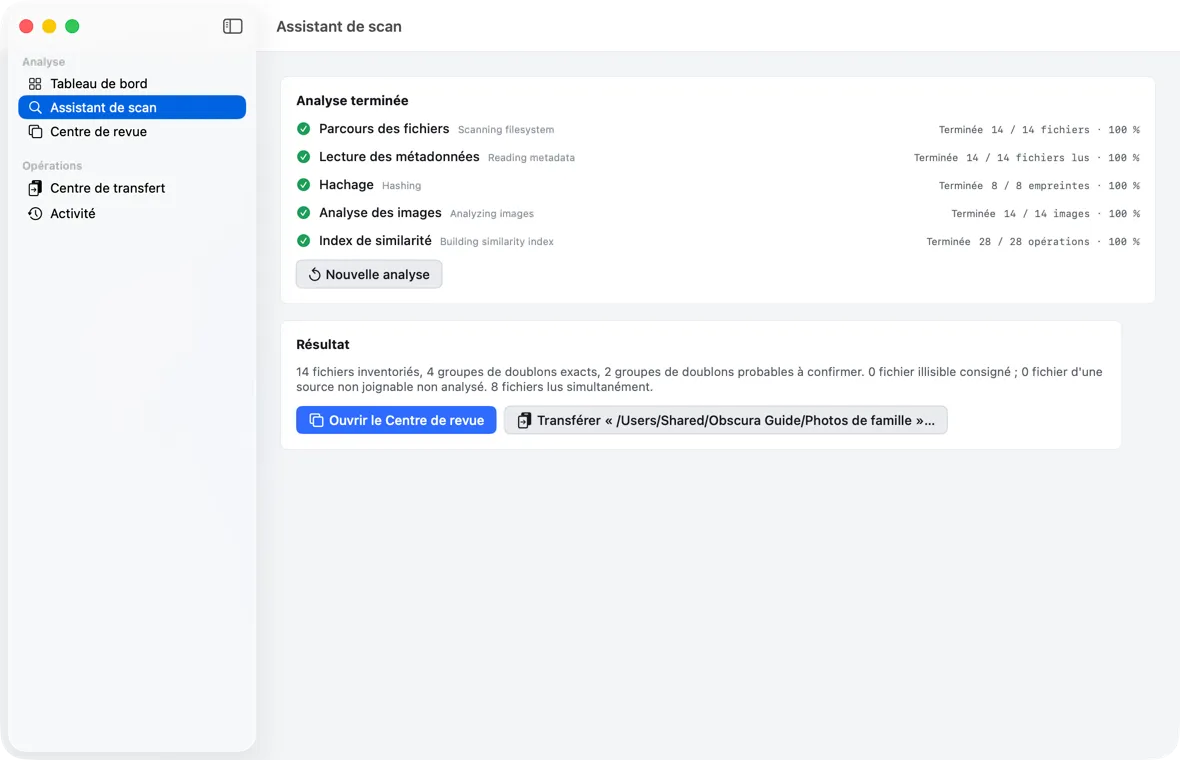Click the Activité clock icon
This screenshot has width=1180, height=760.
pyautogui.click(x=35, y=214)
